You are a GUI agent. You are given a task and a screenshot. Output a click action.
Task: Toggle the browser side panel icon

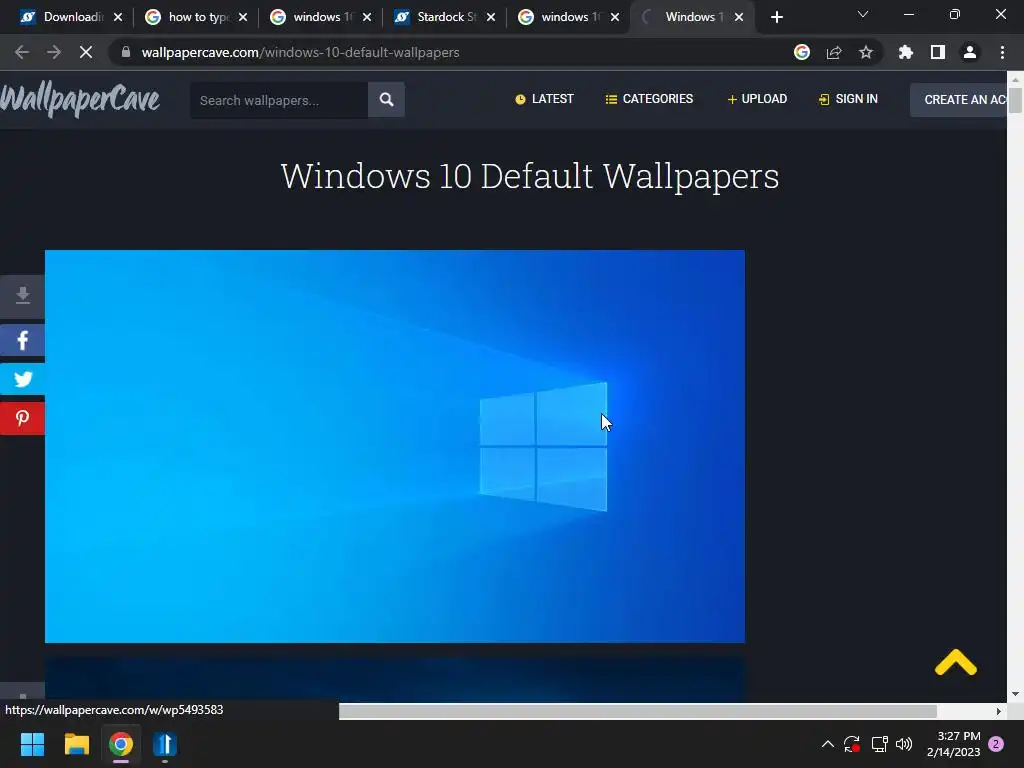(938, 52)
